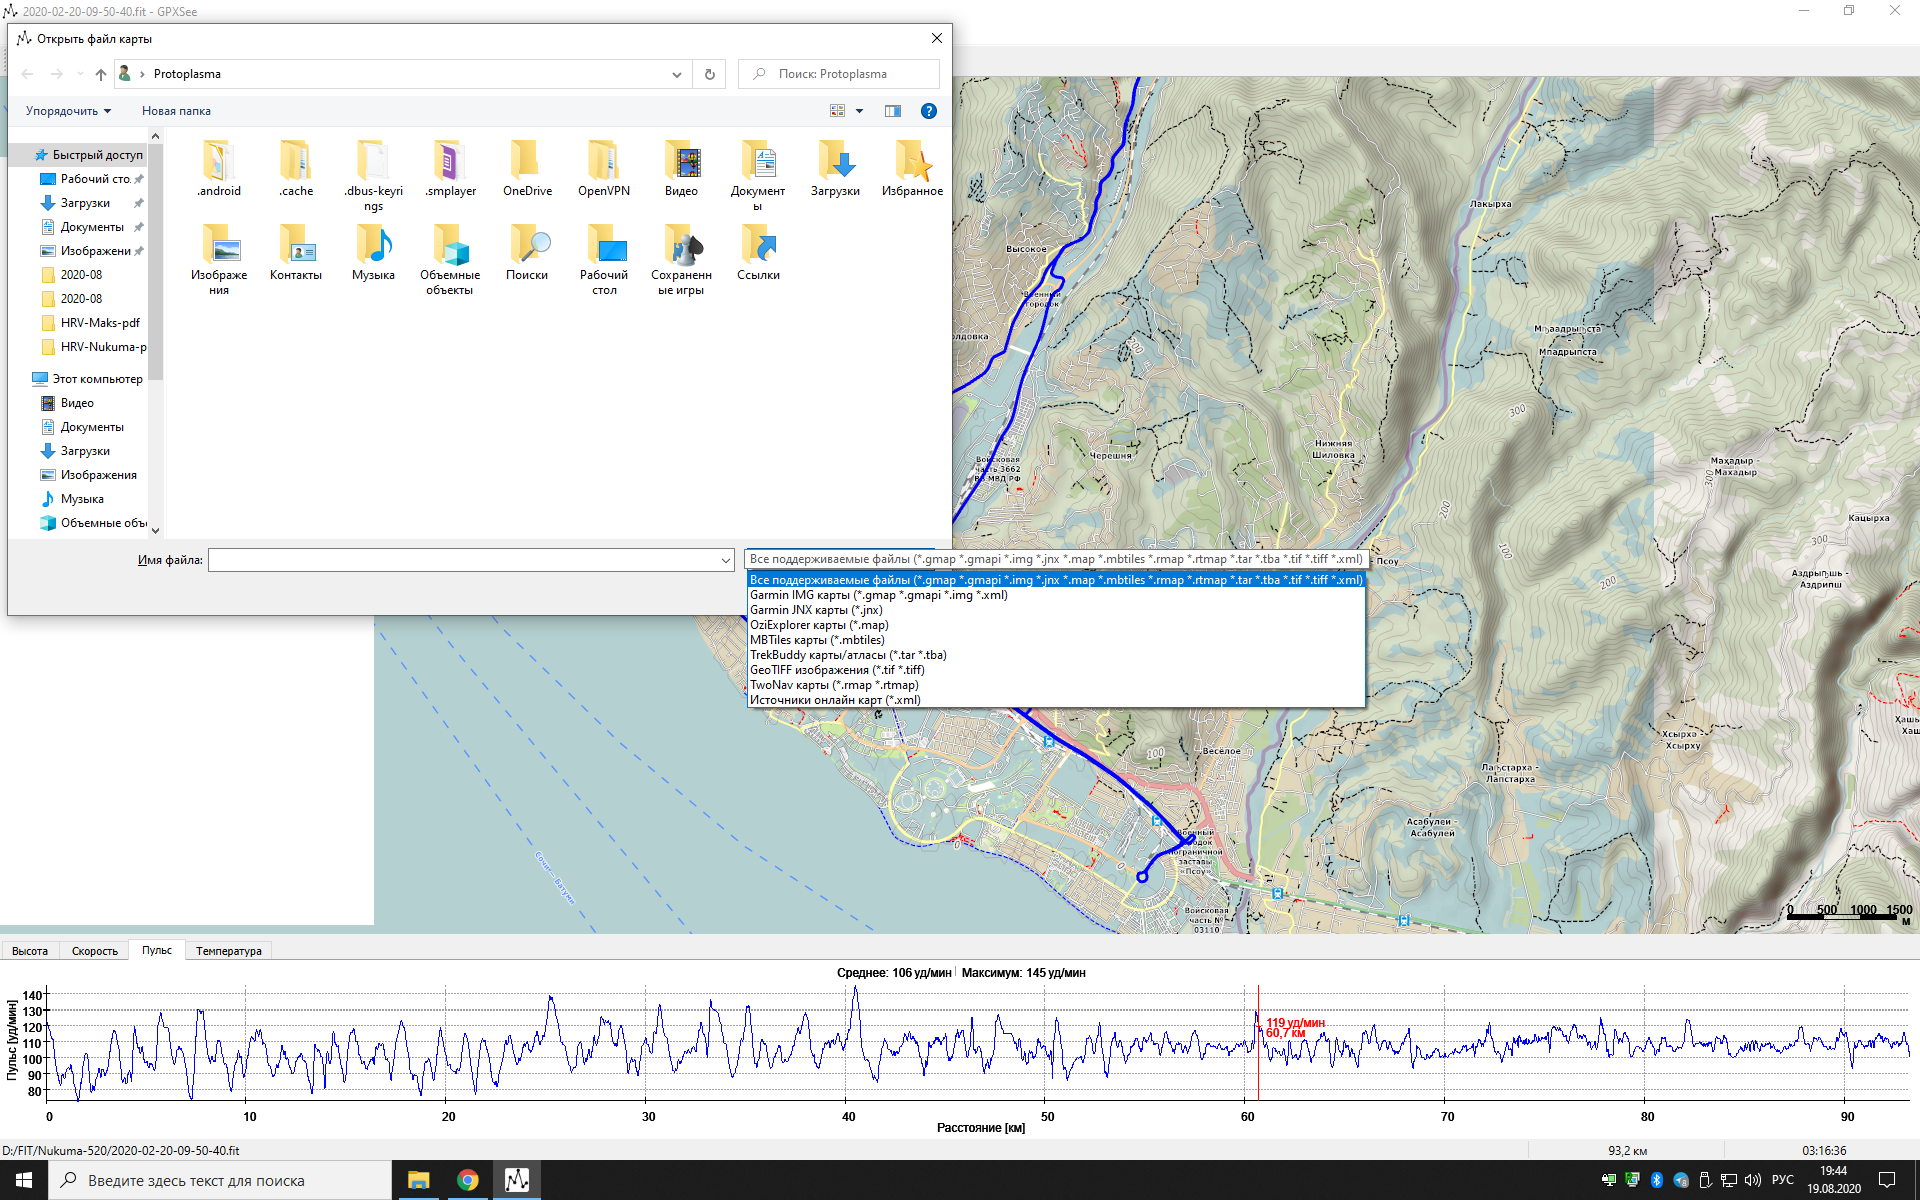Screen dimensions: 1920x1200
Task: Open the view mode options dropdown
Action: point(859,111)
